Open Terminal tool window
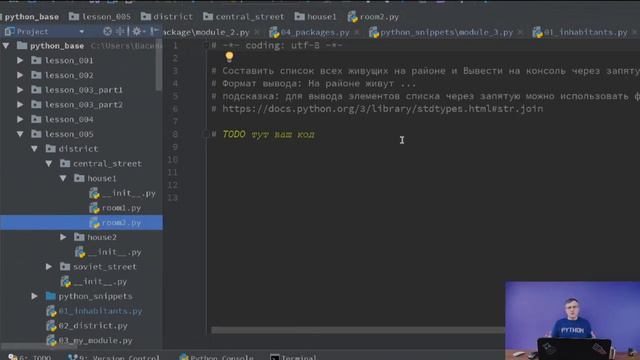 tap(293, 357)
